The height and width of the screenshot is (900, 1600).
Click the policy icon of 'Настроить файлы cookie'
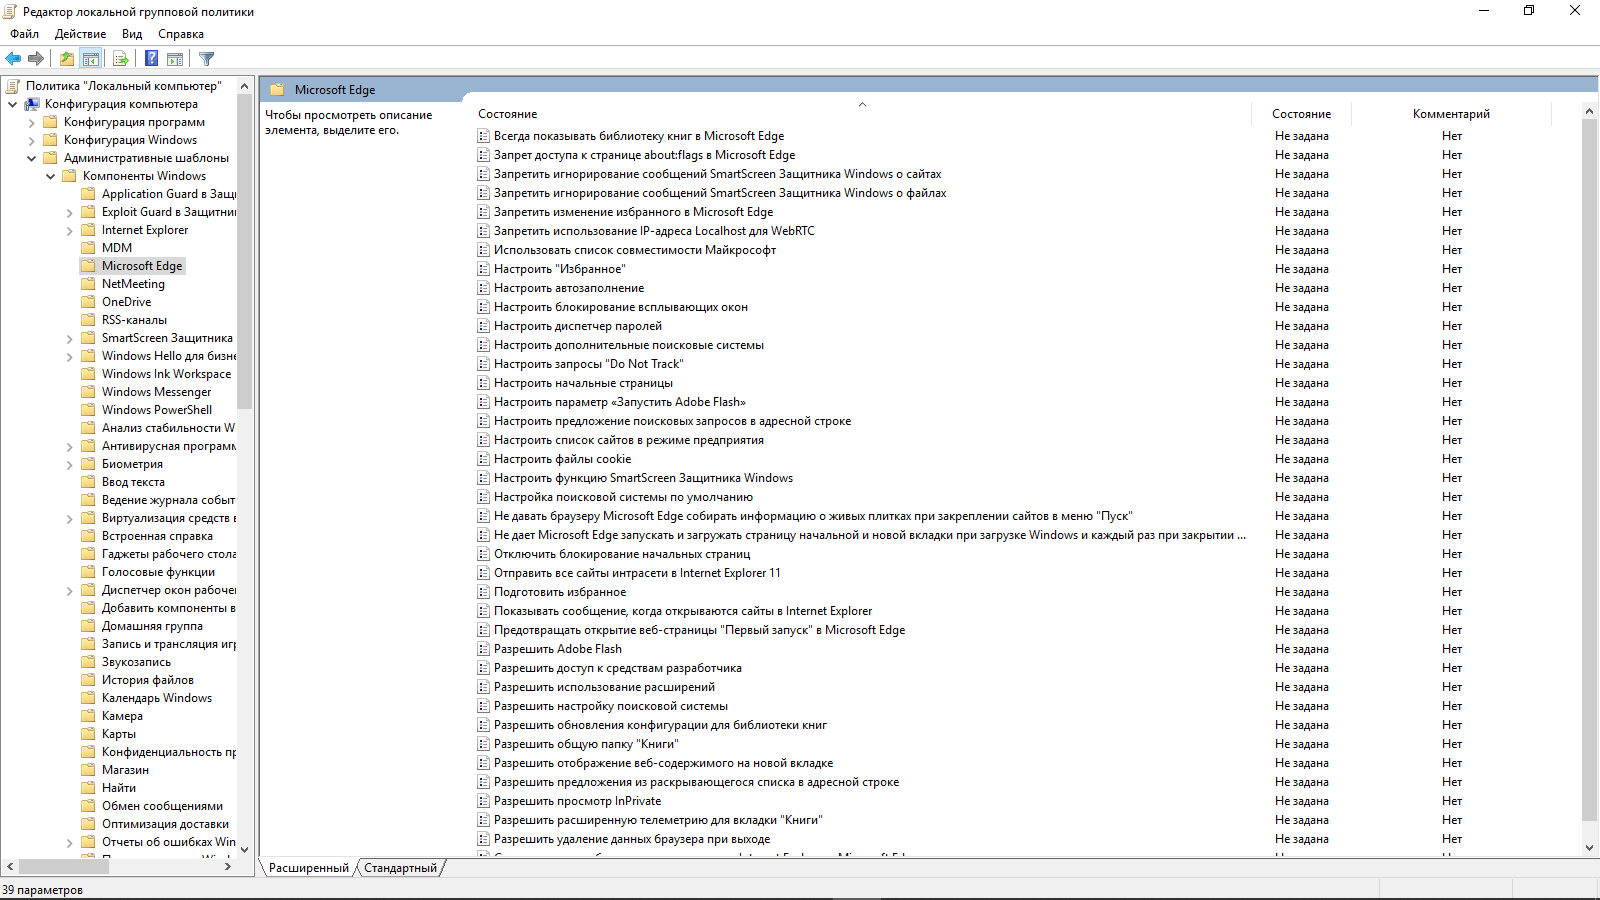pyautogui.click(x=484, y=459)
